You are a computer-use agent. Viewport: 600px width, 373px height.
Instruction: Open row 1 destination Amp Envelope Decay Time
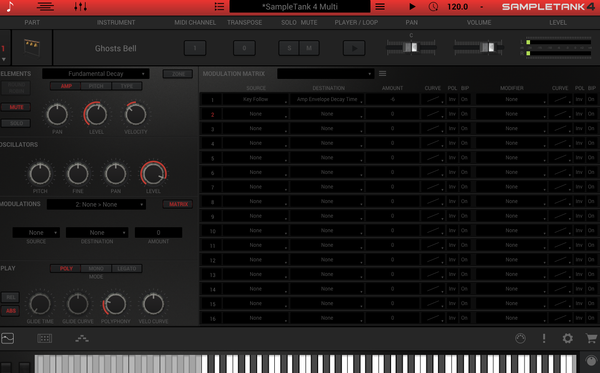point(327,99)
